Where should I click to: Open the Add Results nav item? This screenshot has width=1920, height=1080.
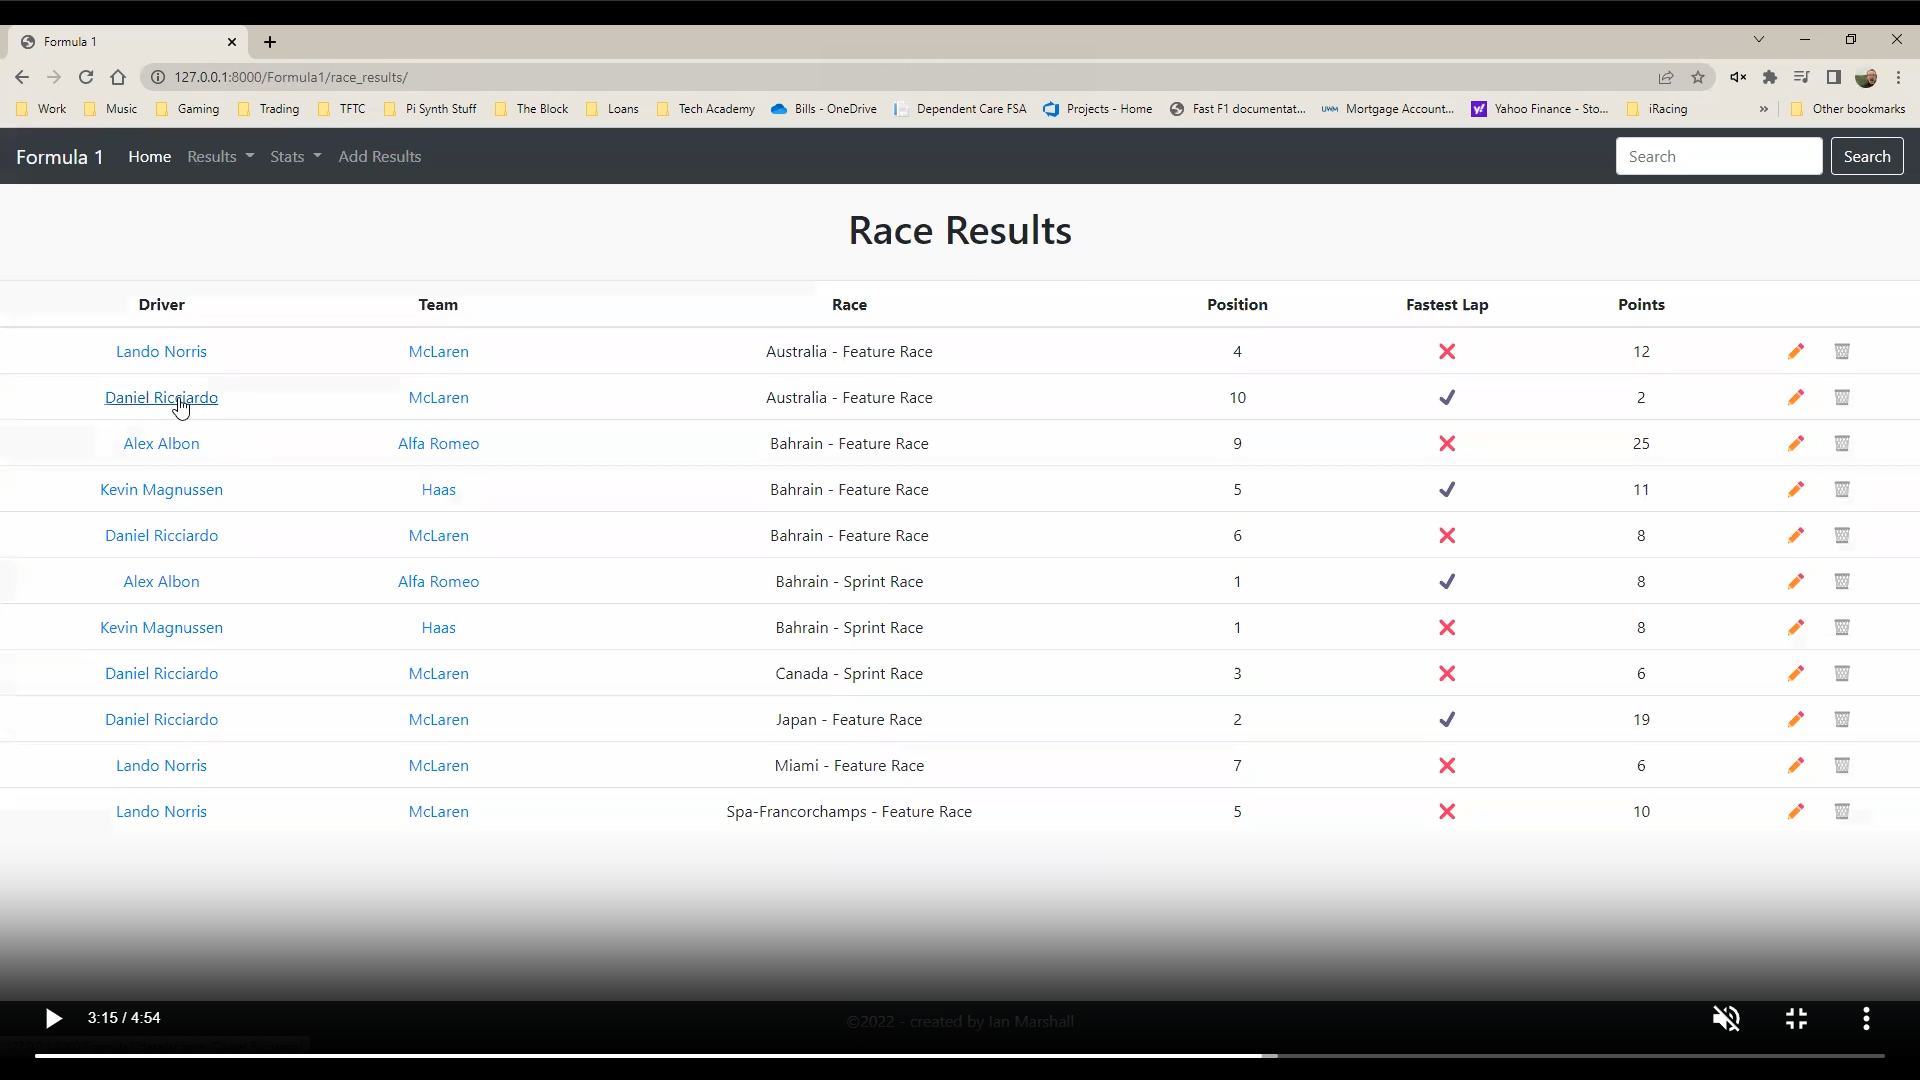tap(379, 156)
